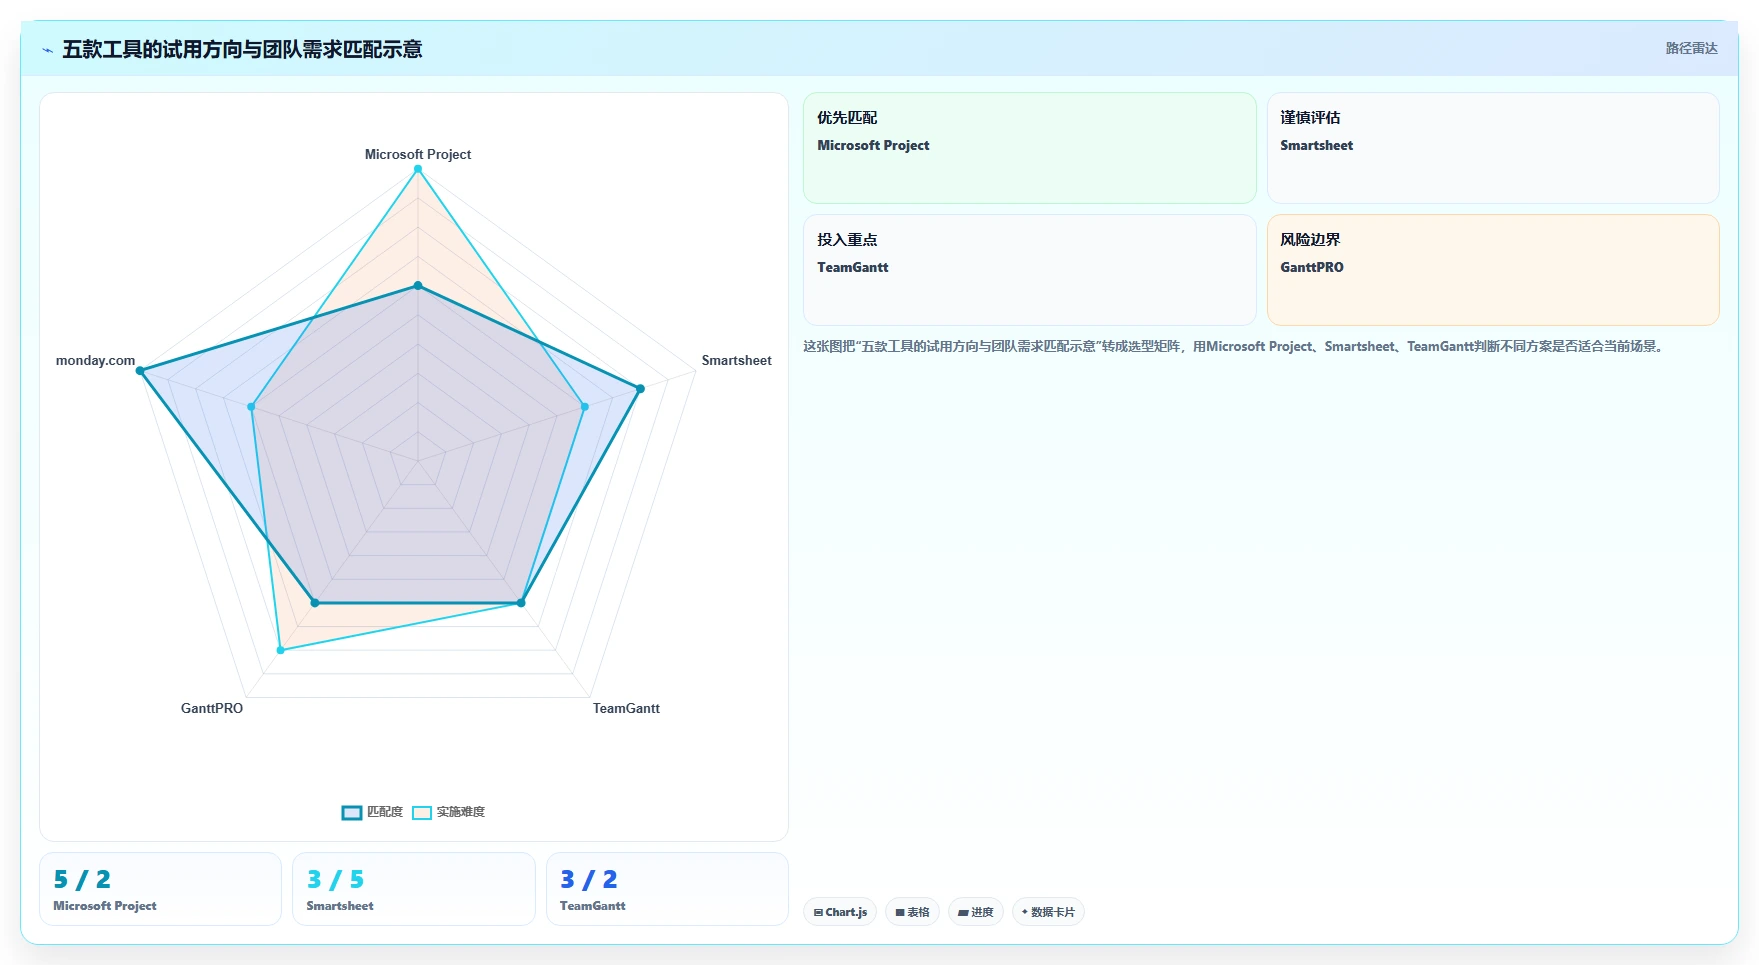Select the 进度 tag chip
Screen dimensions: 1759x965
coord(975,912)
